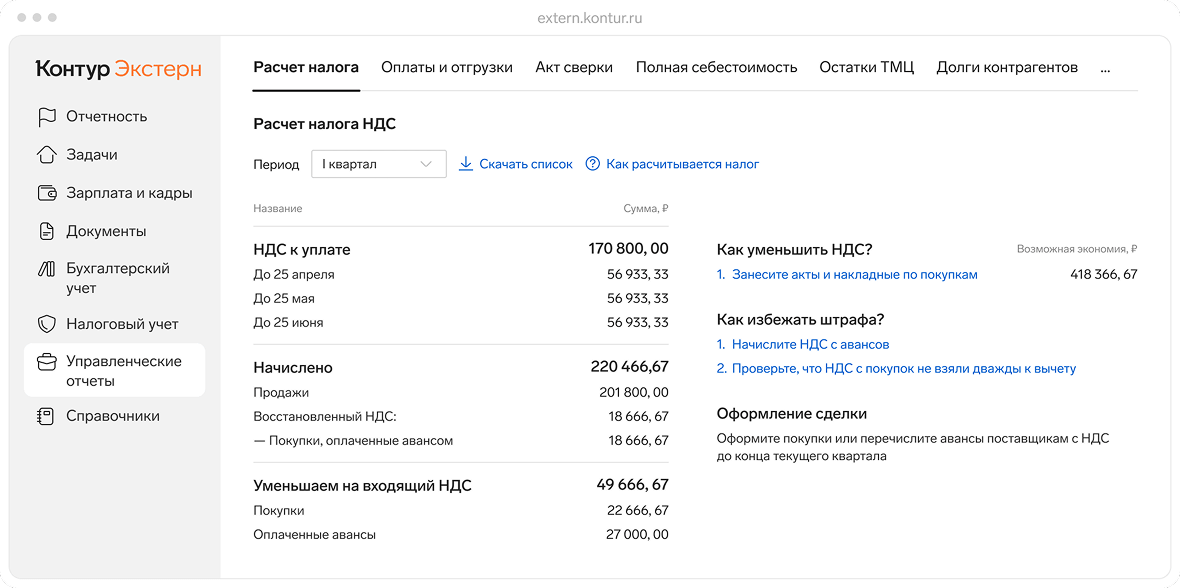Image resolution: width=1180 pixels, height=588 pixels.
Task: Open the Акт сверки tab
Action: pyautogui.click(x=574, y=66)
